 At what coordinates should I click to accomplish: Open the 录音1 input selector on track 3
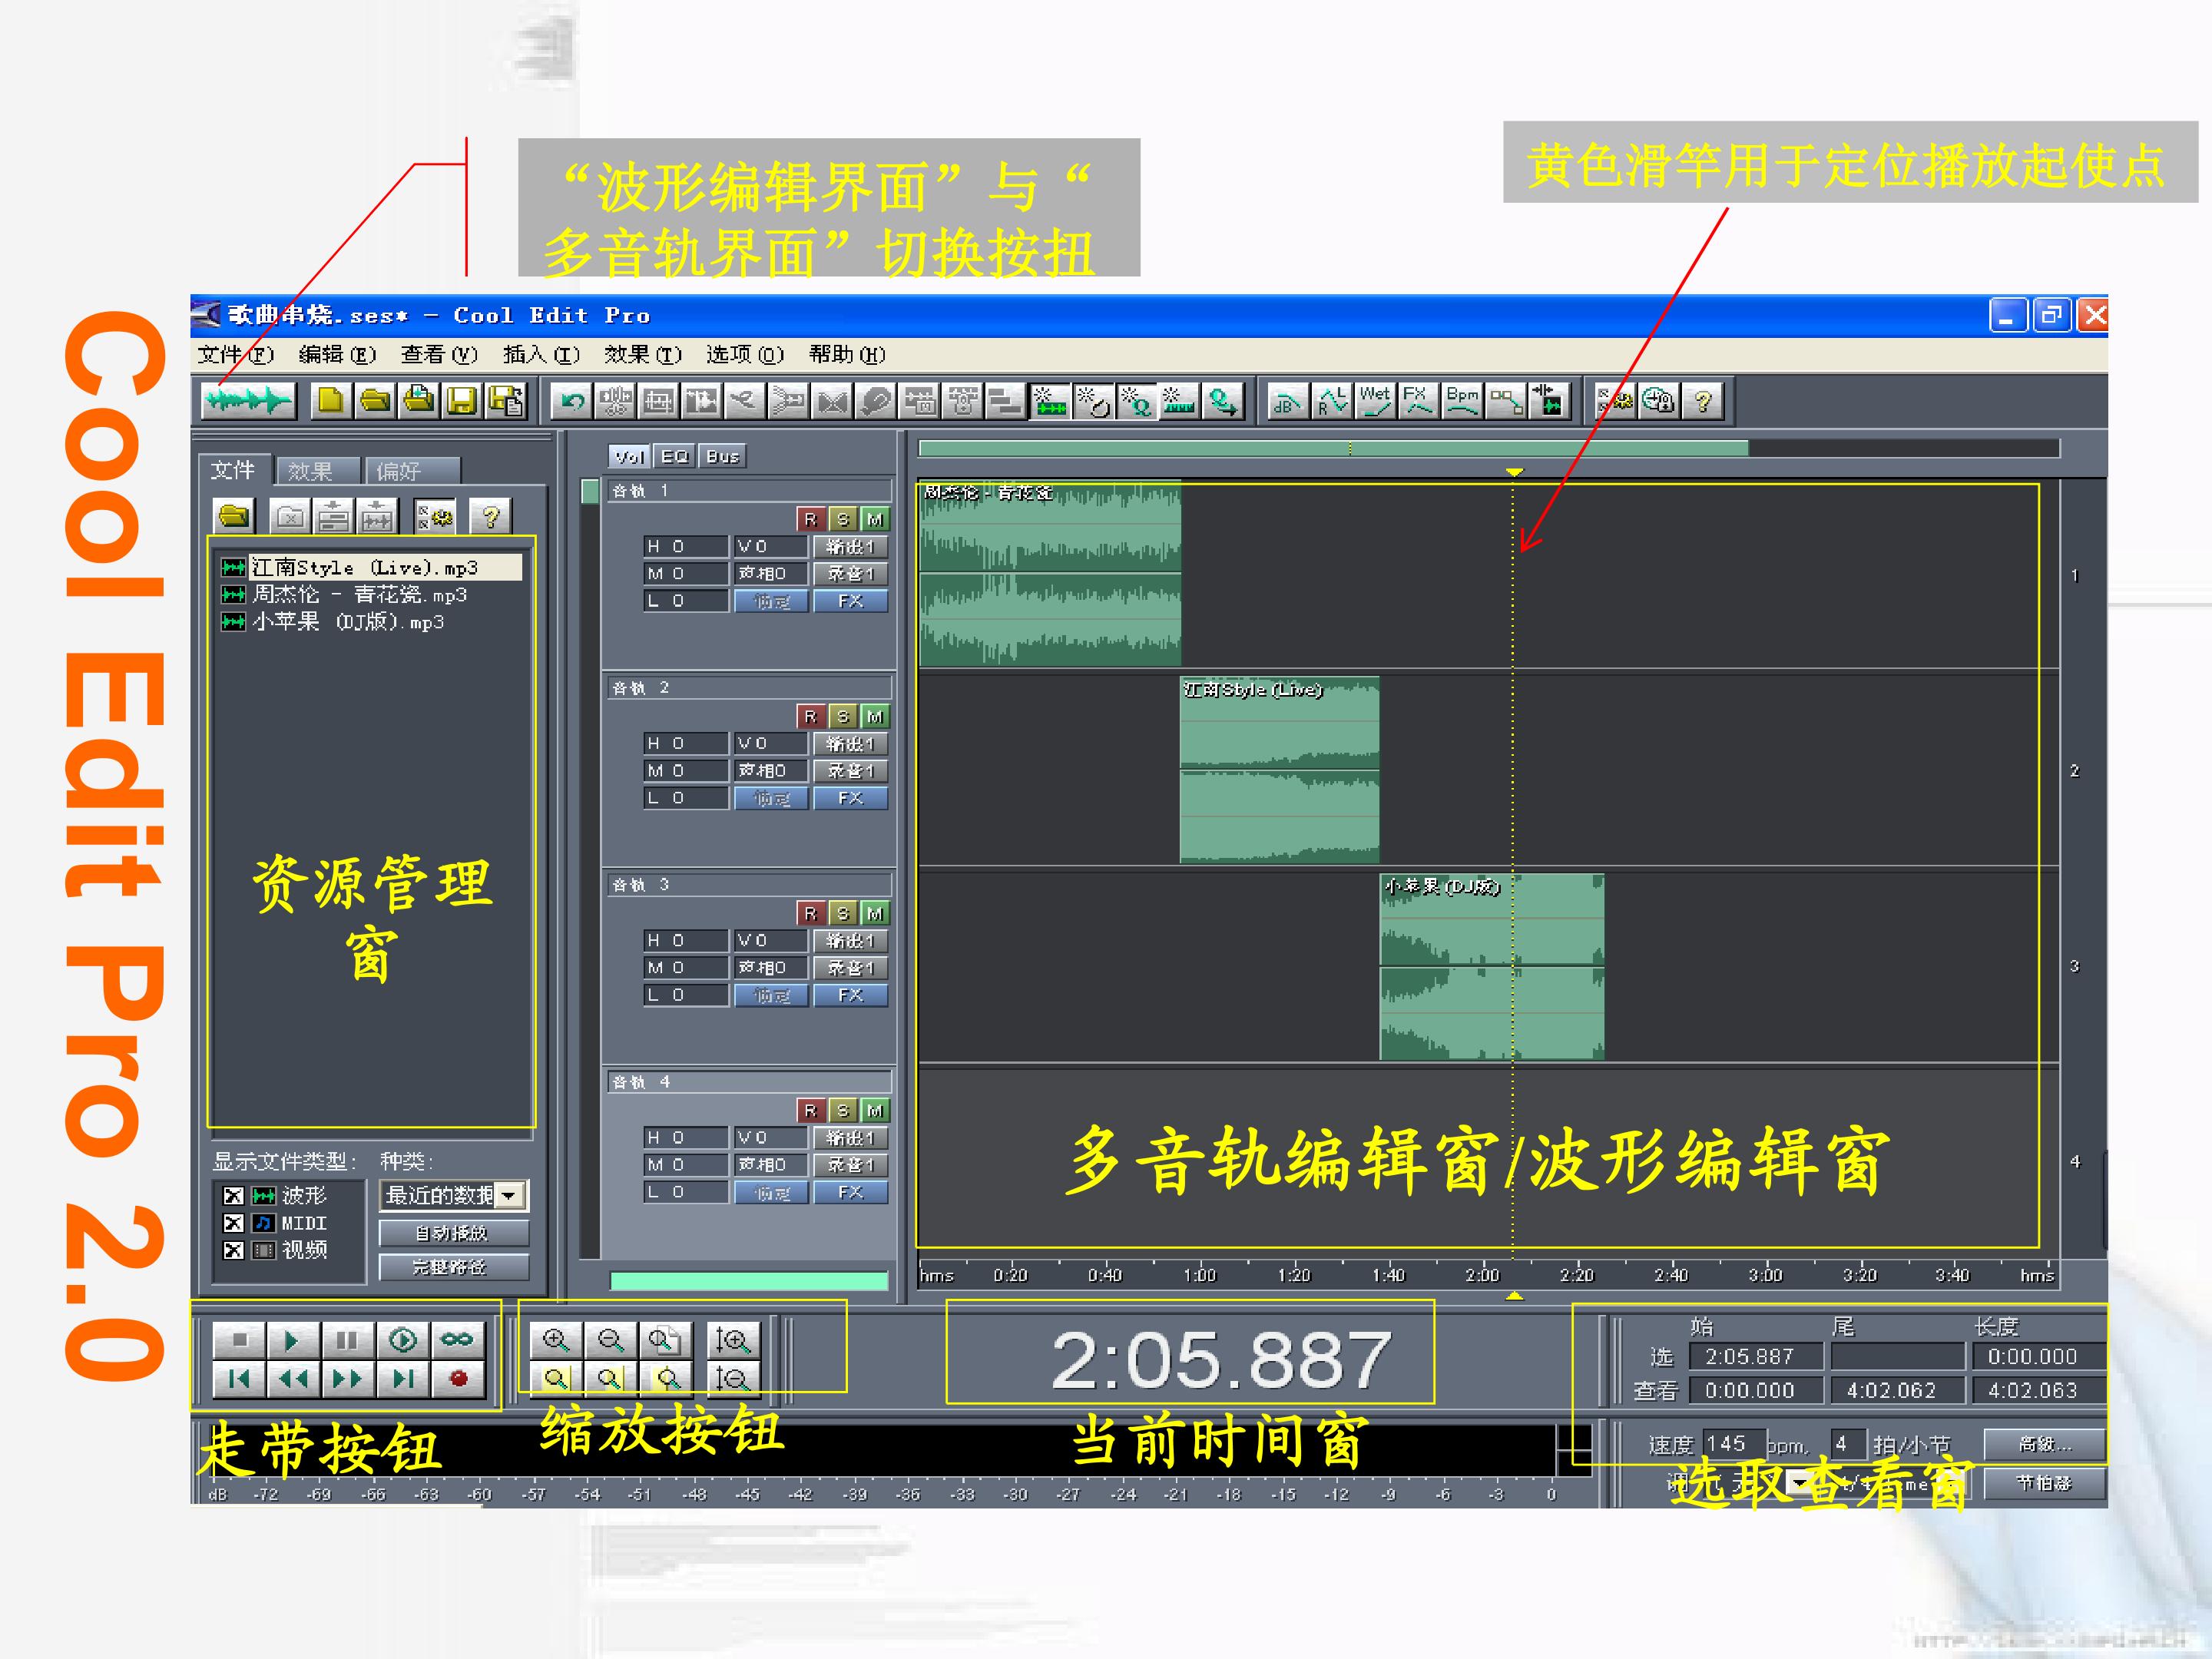851,968
